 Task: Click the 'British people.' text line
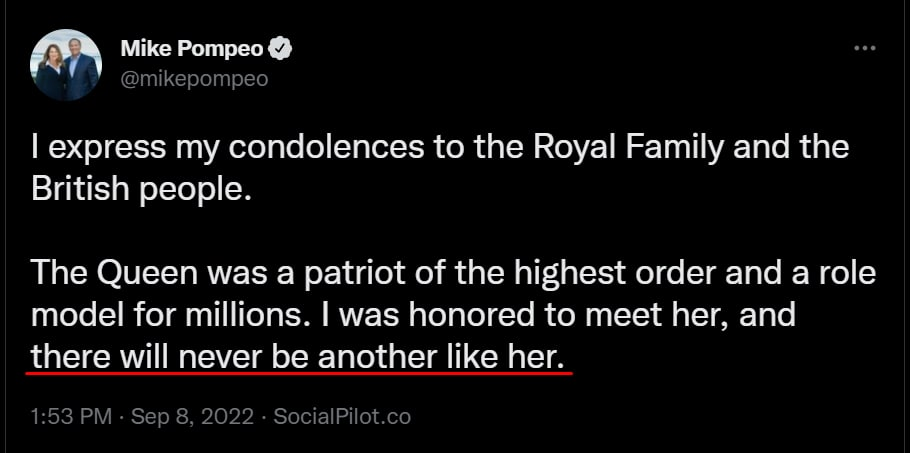[x=138, y=189]
